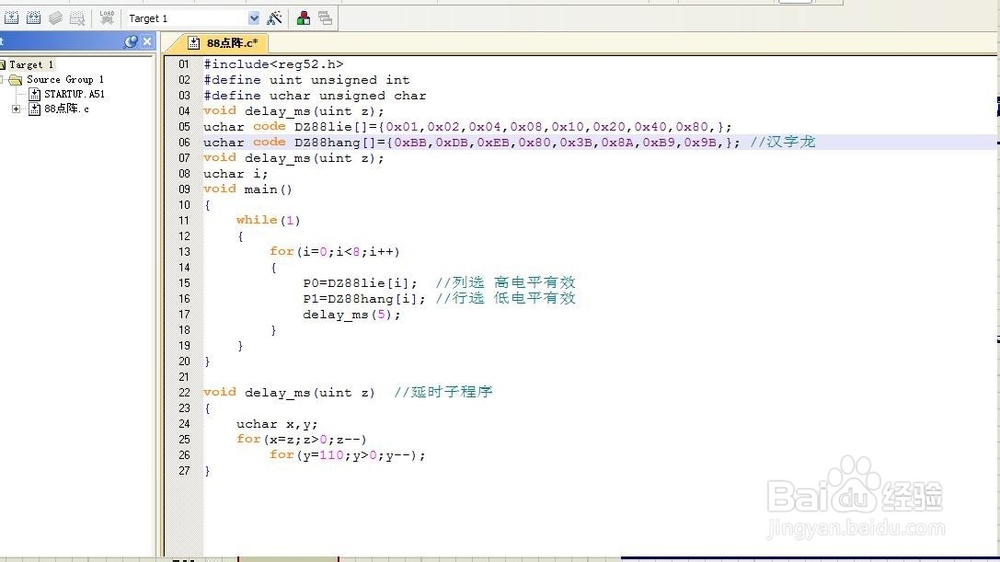The image size is (1000, 562).
Task: Click the Stop build toolbar icon
Action: 77,18
